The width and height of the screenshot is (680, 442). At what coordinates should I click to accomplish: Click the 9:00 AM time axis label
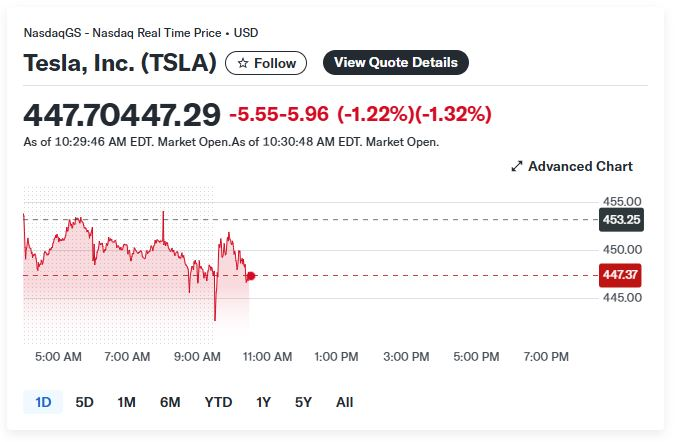pos(197,356)
